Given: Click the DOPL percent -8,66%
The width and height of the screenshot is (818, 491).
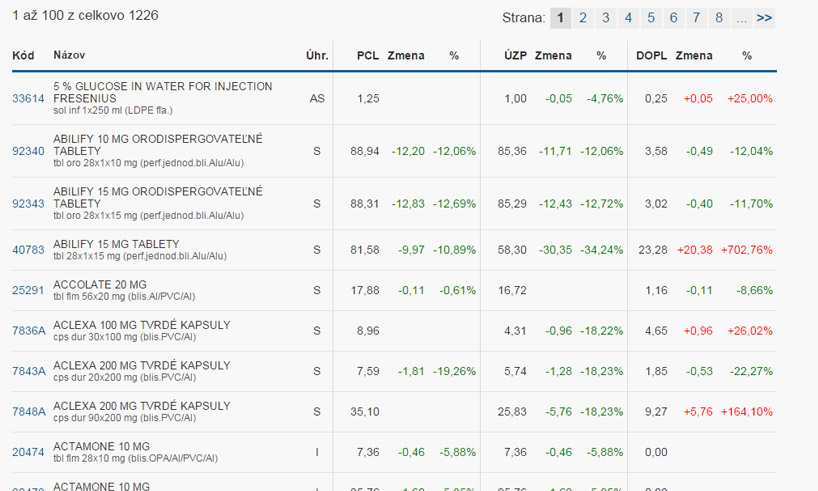Looking at the screenshot, I should click(x=754, y=291).
